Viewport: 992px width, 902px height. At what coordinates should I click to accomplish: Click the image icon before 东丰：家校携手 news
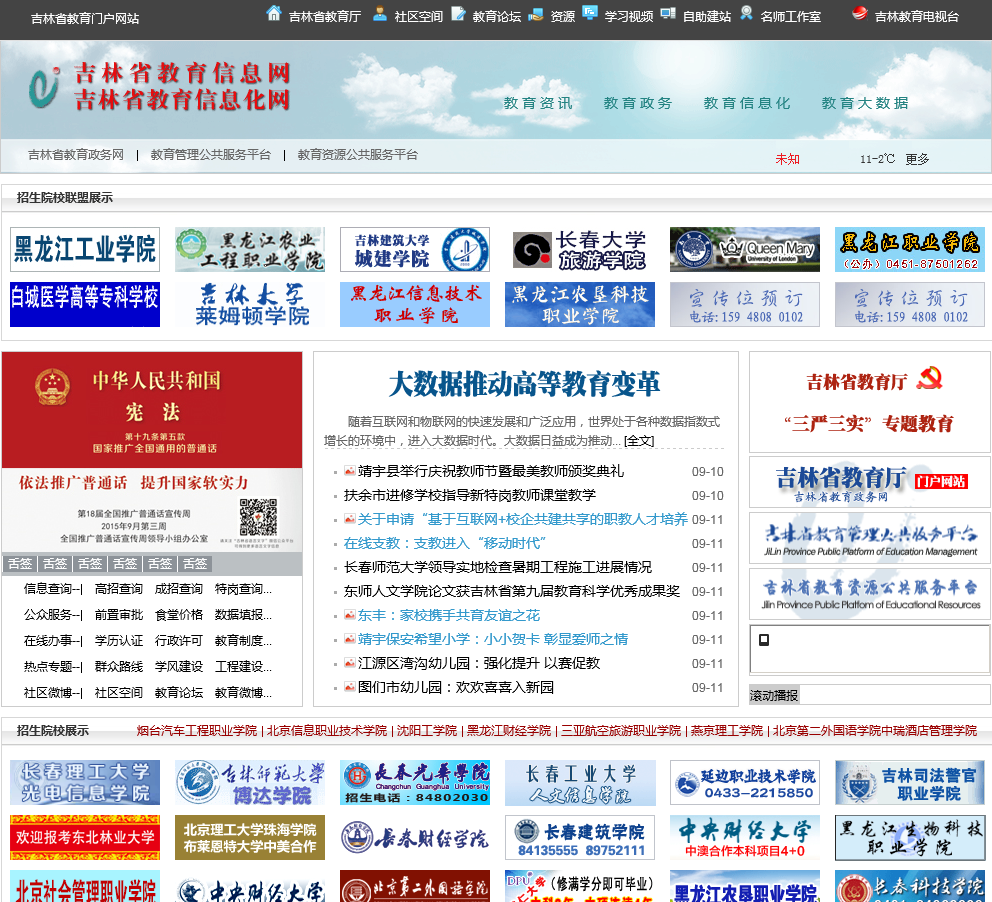coord(349,615)
